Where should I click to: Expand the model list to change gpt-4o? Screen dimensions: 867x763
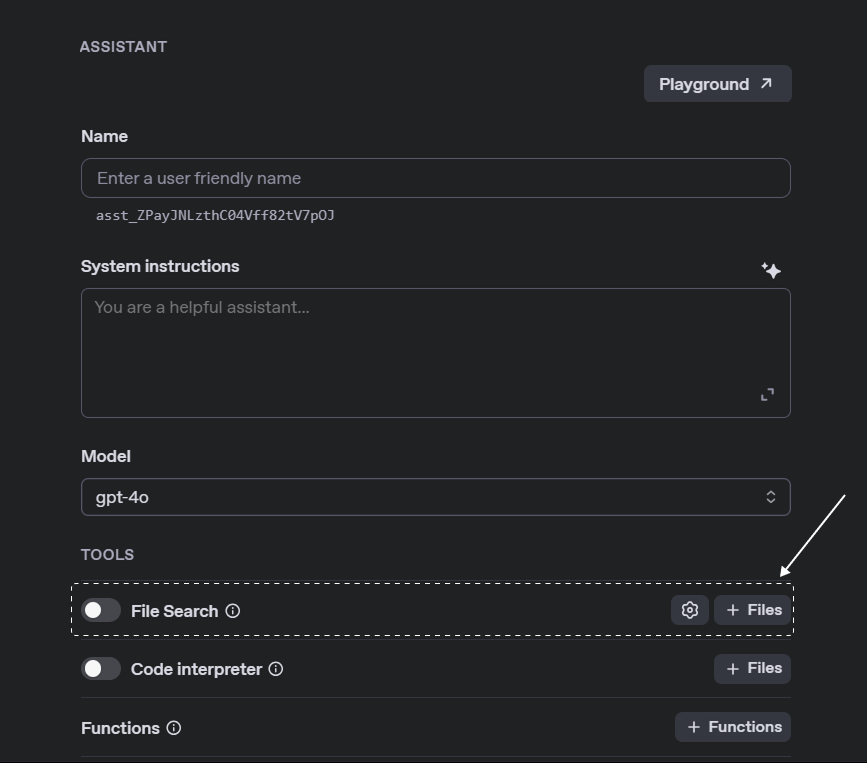point(435,496)
